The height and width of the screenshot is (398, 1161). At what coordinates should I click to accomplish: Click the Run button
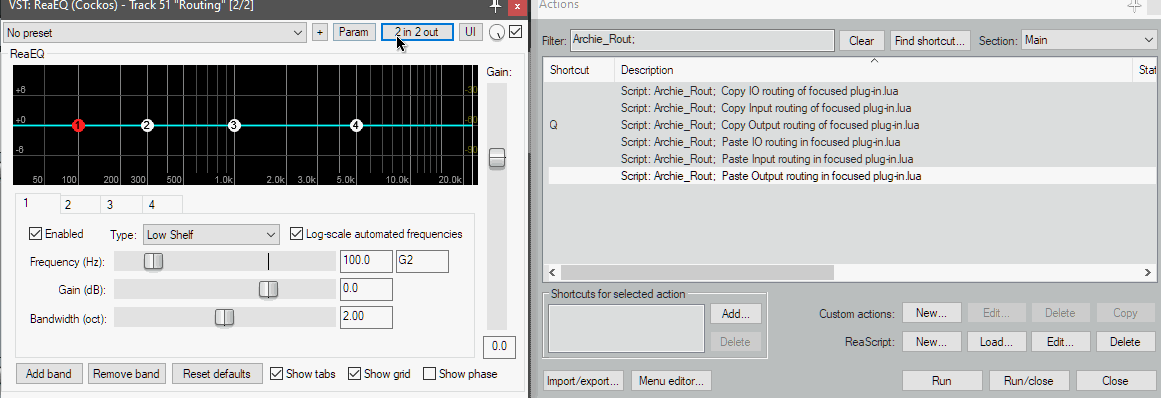pos(941,381)
